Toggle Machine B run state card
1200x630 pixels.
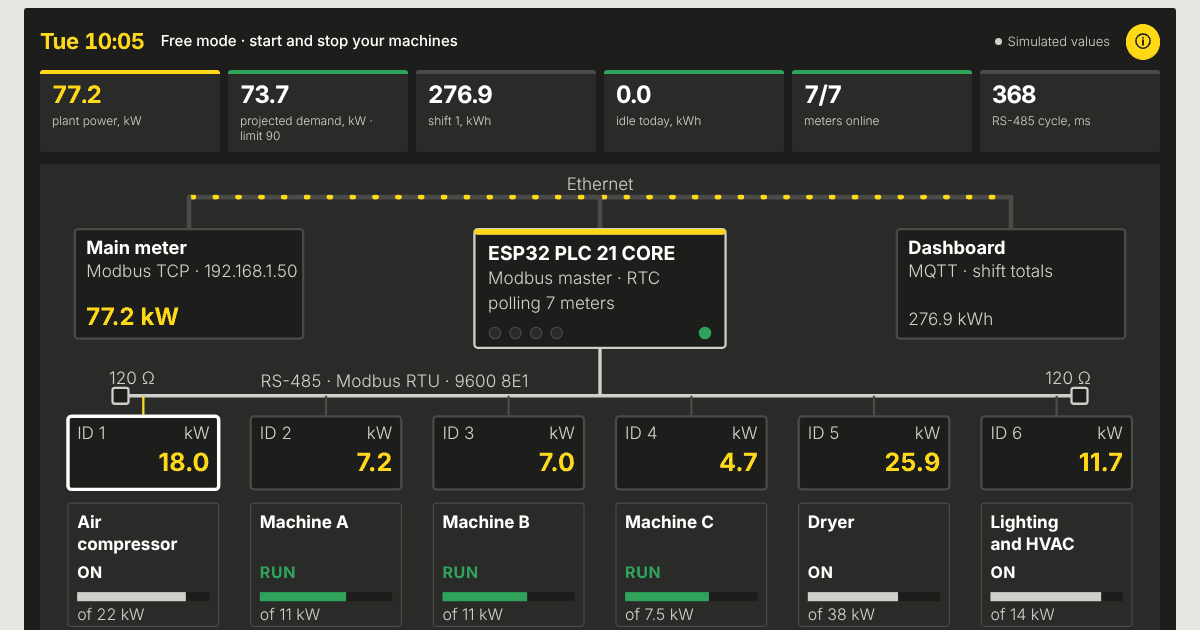tap(509, 566)
